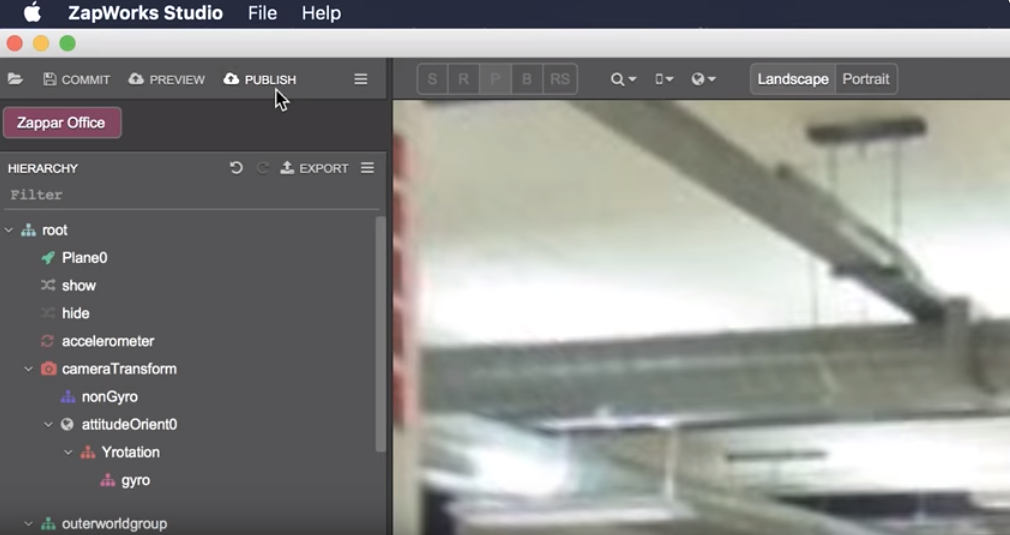This screenshot has height=535, width=1010.
Task: Click the root group icon
Action: tap(28, 230)
